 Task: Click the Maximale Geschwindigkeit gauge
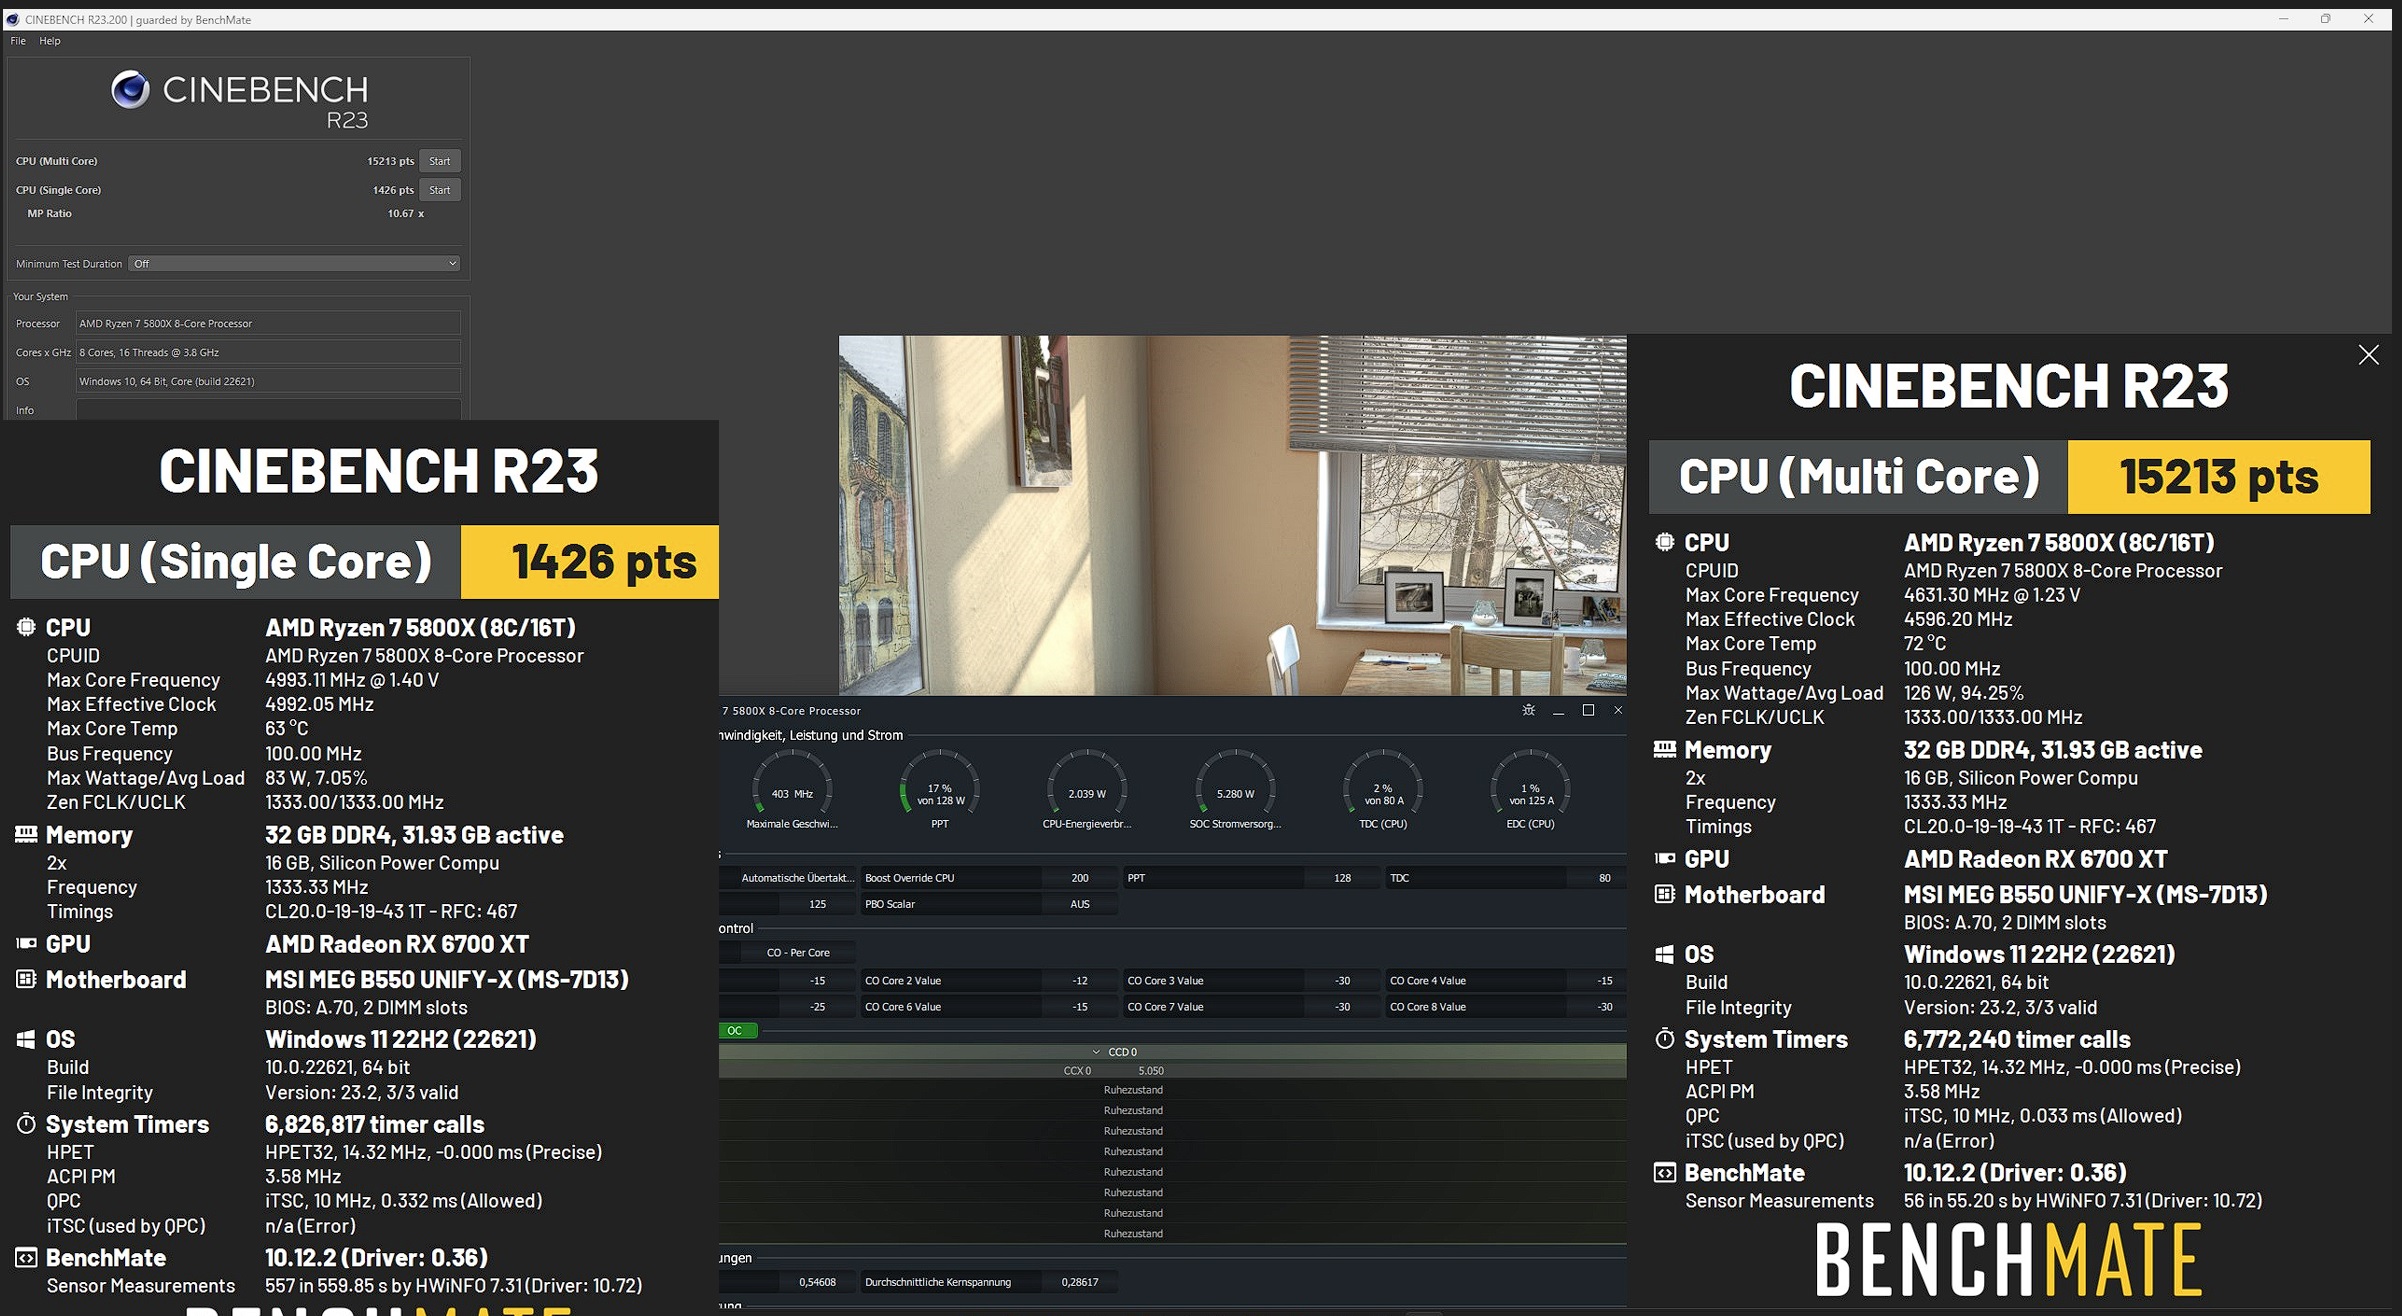(x=791, y=790)
